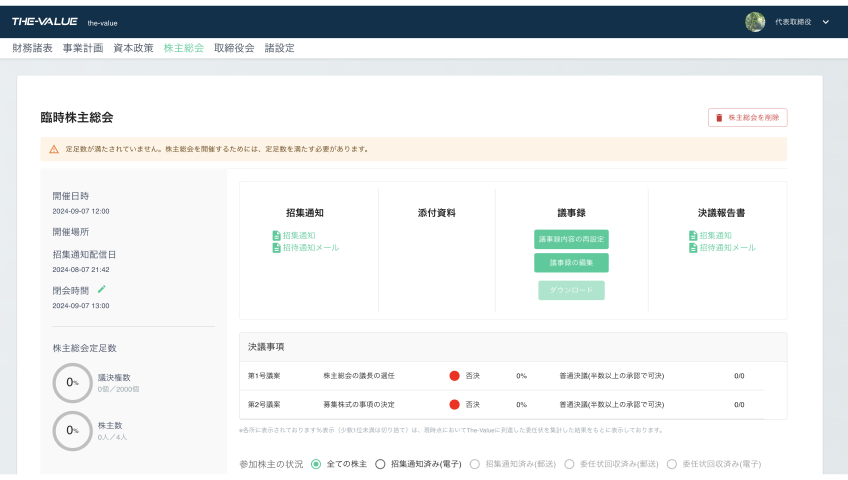Viewport: 848px width, 480px height.
Task: Click the 議決権数 0% progress circle
Action: point(72,383)
